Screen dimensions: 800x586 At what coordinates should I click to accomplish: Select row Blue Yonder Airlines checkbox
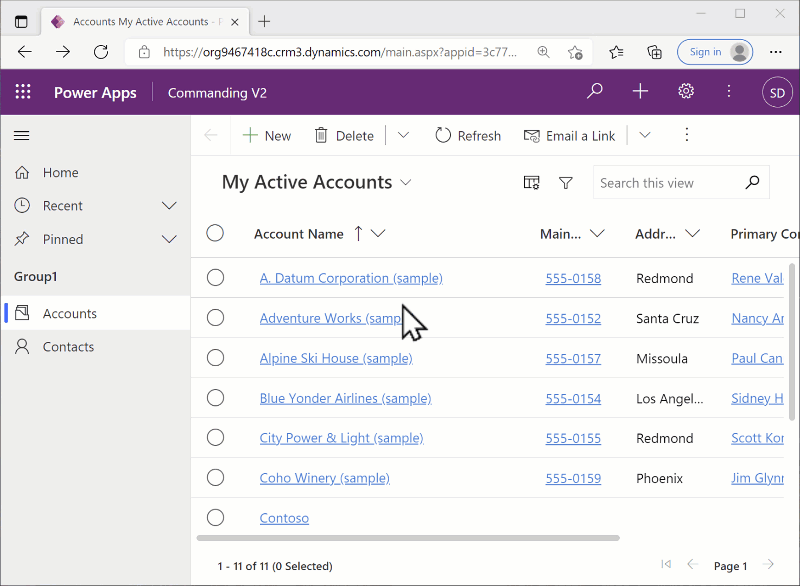coord(215,398)
